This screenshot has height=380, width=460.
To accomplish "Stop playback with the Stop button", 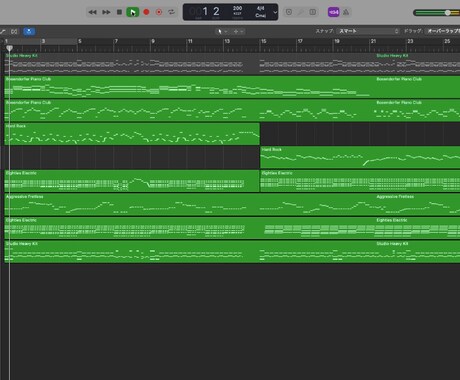I will [x=119, y=12].
